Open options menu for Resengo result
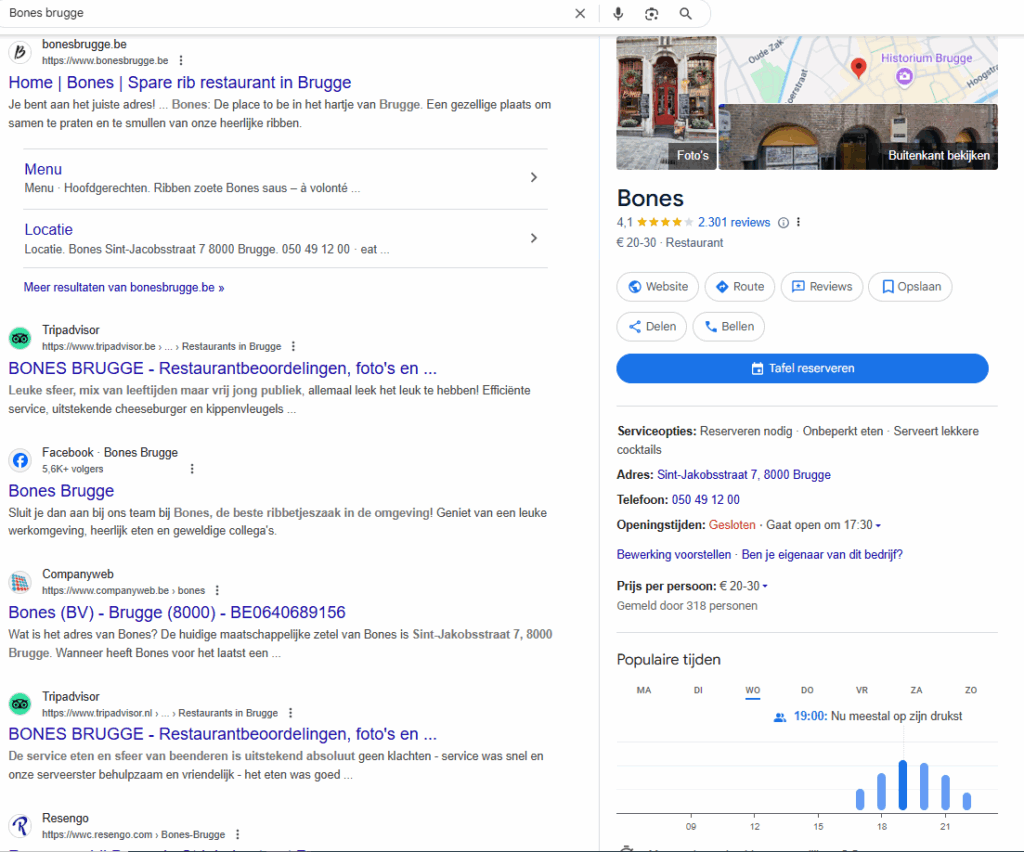The image size is (1024, 852). (x=238, y=834)
